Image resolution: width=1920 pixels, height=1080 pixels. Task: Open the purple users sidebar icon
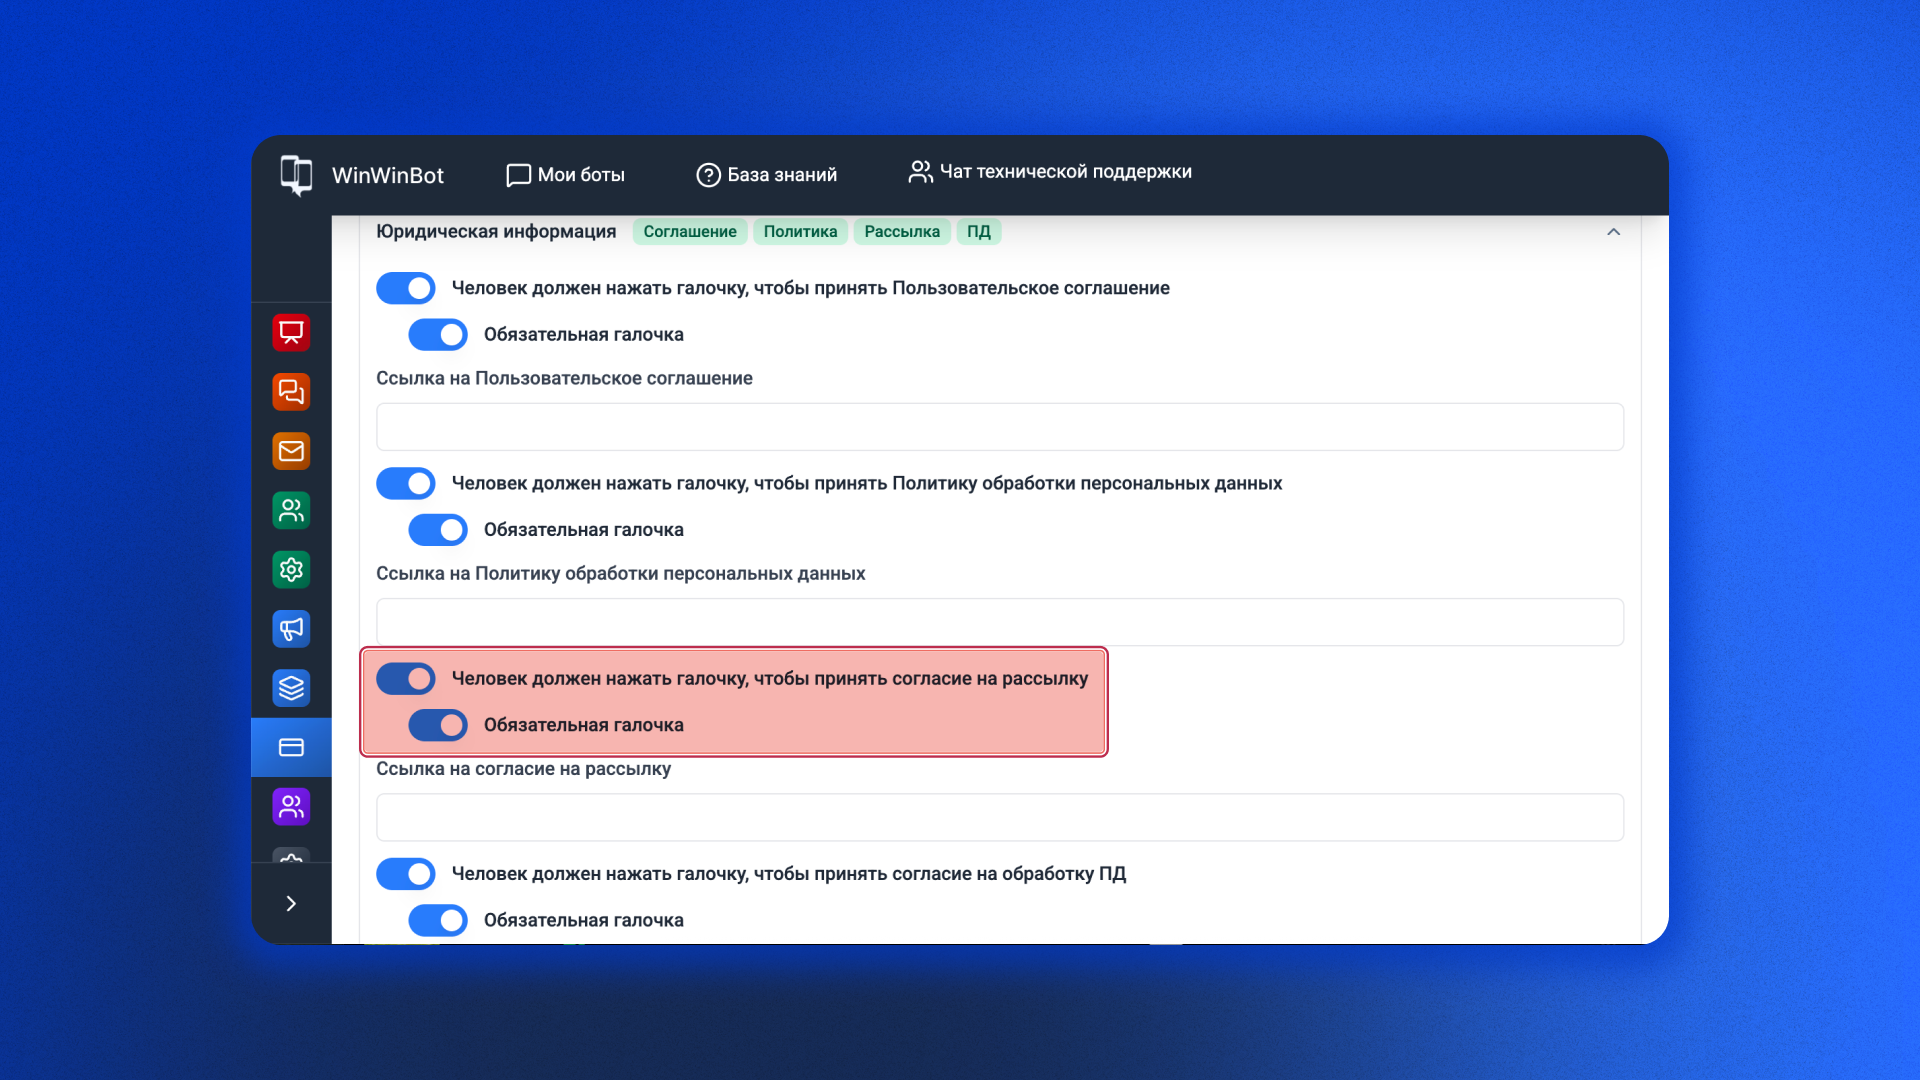(291, 807)
